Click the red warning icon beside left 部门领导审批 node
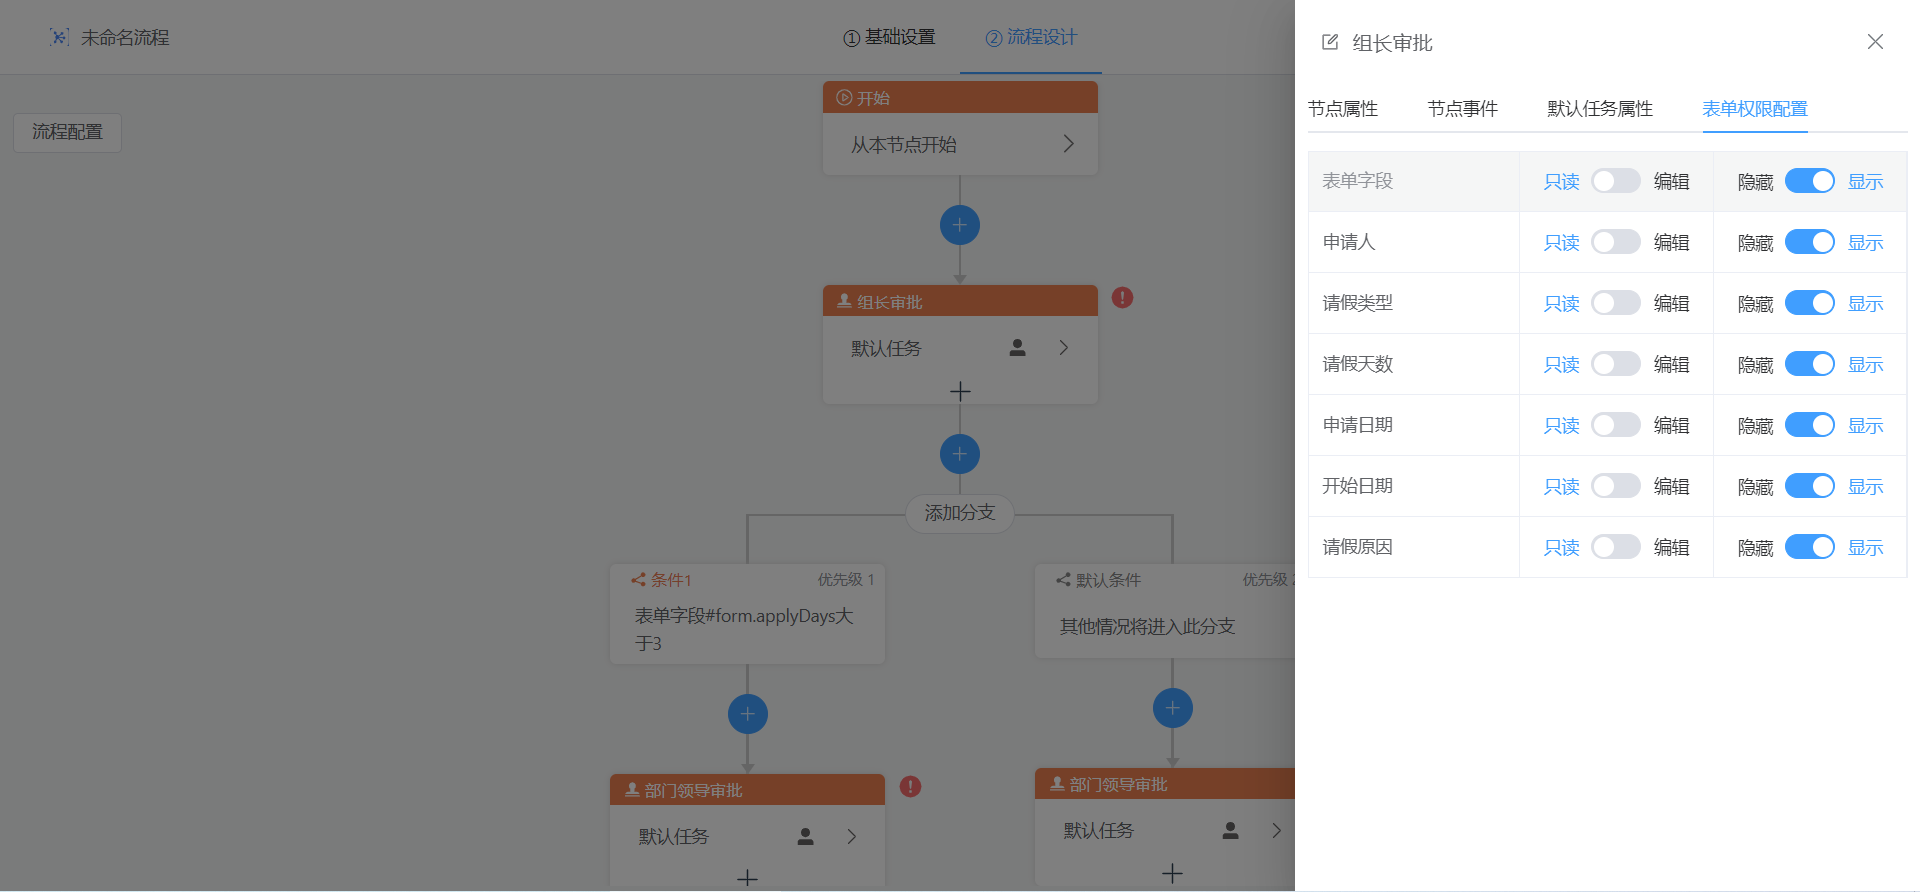The width and height of the screenshot is (1920, 892). (910, 787)
